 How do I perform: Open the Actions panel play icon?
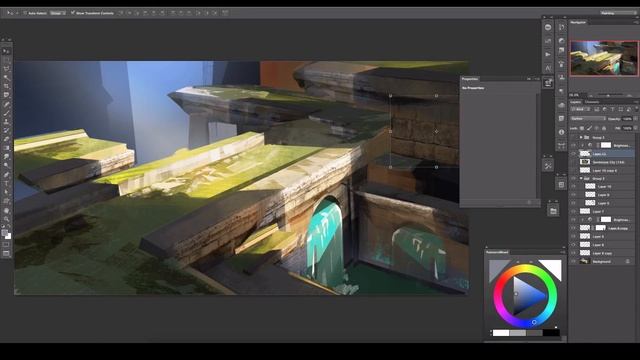(548, 54)
